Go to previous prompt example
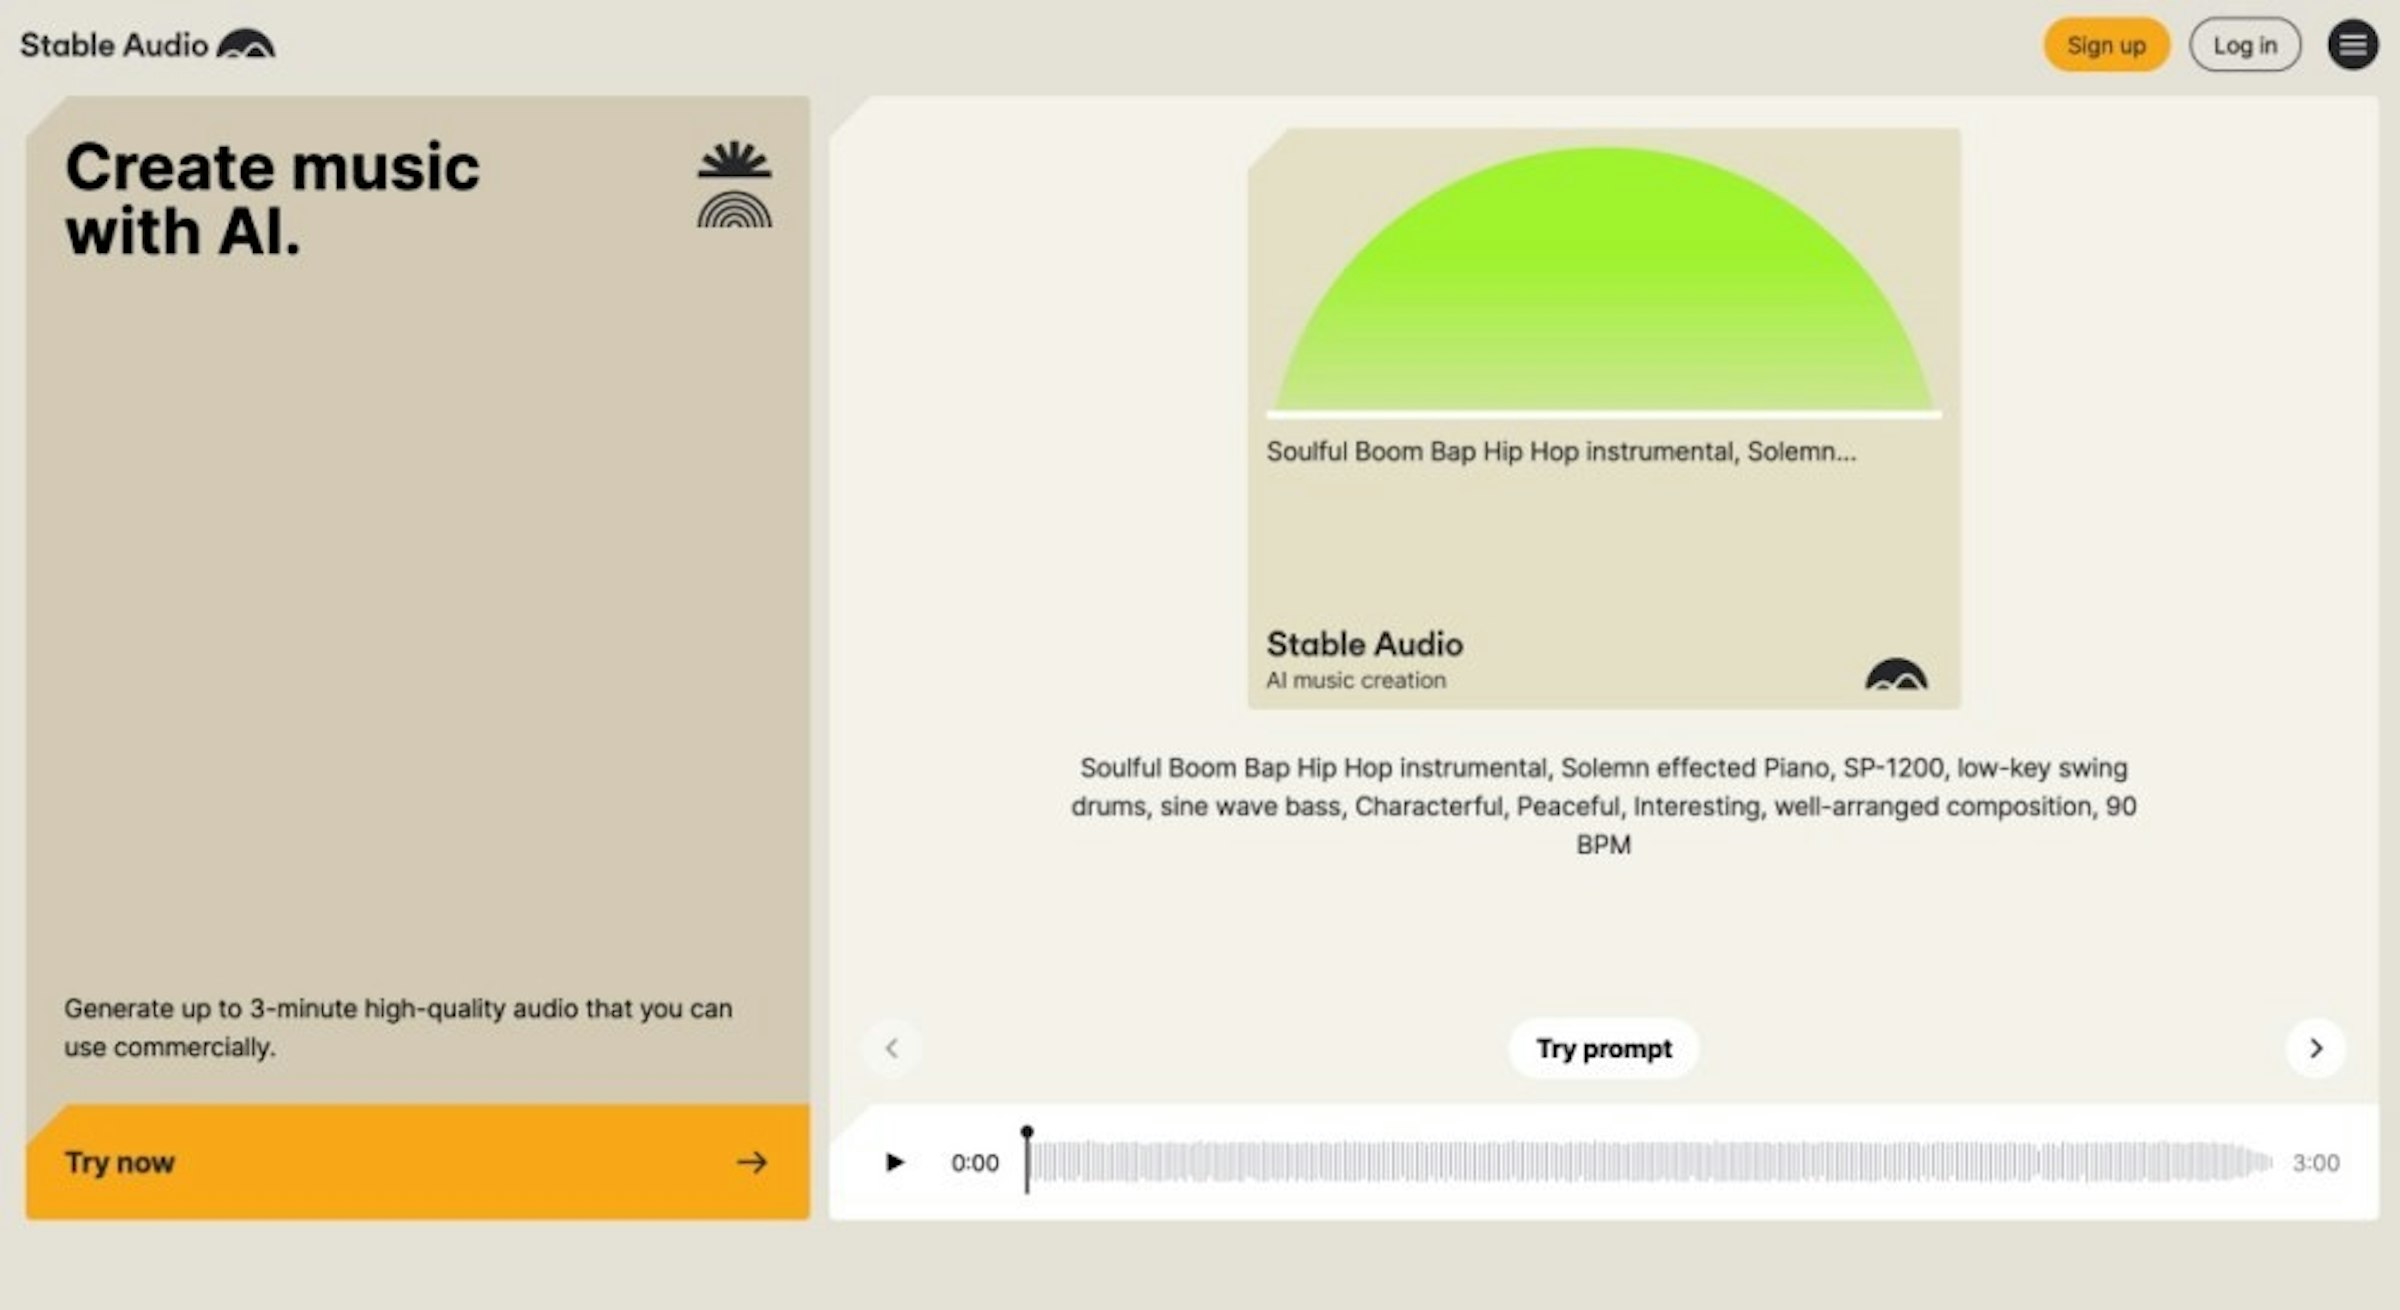Image resolution: width=2400 pixels, height=1310 pixels. (x=892, y=1048)
